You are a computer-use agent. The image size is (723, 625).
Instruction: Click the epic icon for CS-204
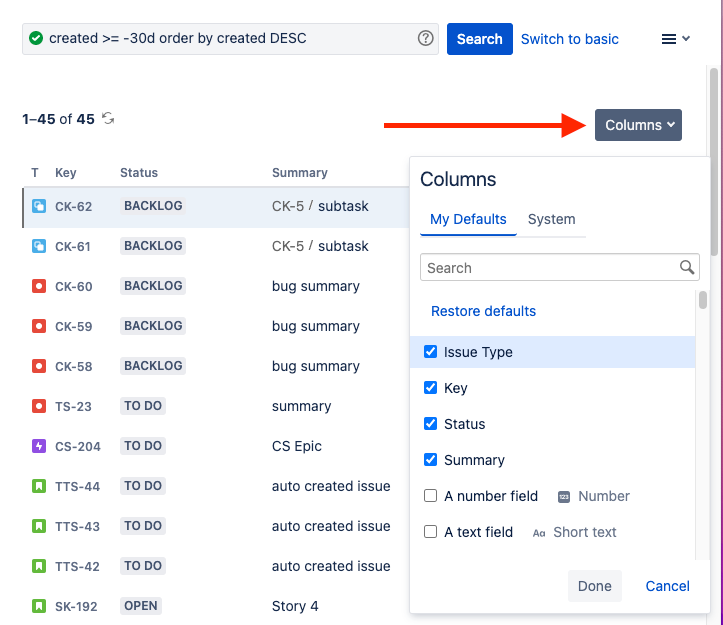pos(39,446)
